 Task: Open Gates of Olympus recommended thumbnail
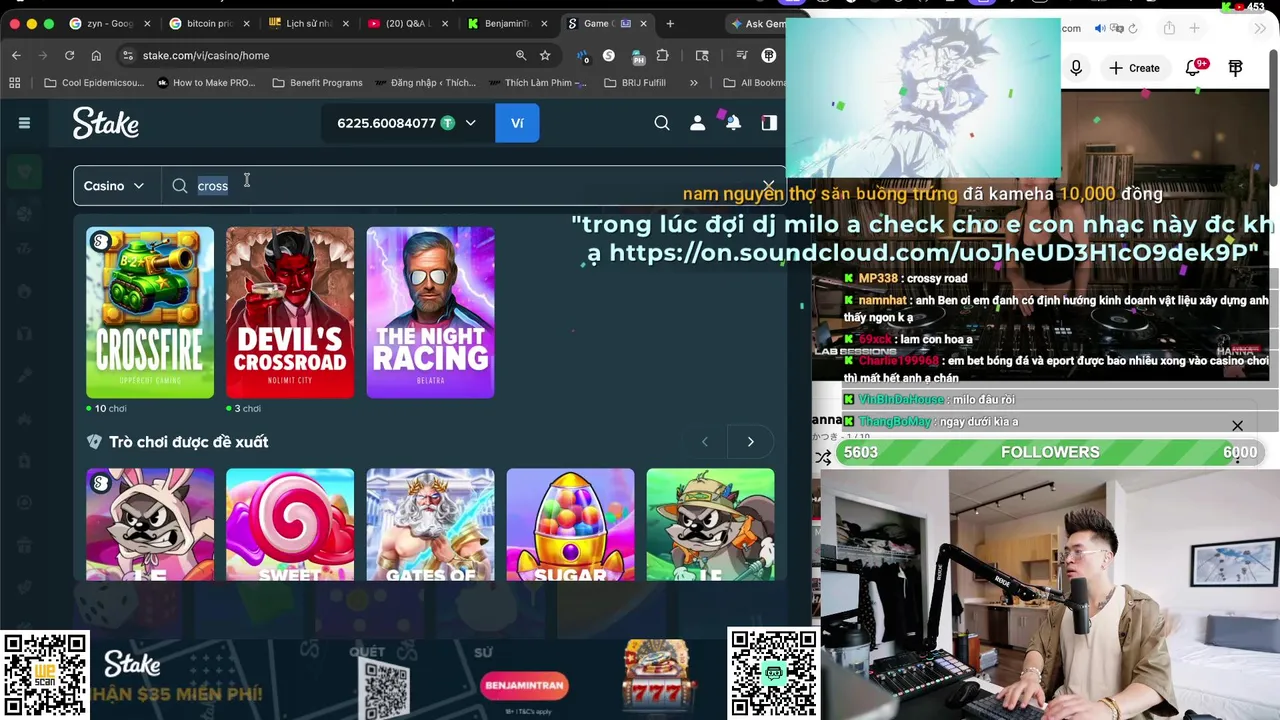click(x=430, y=524)
